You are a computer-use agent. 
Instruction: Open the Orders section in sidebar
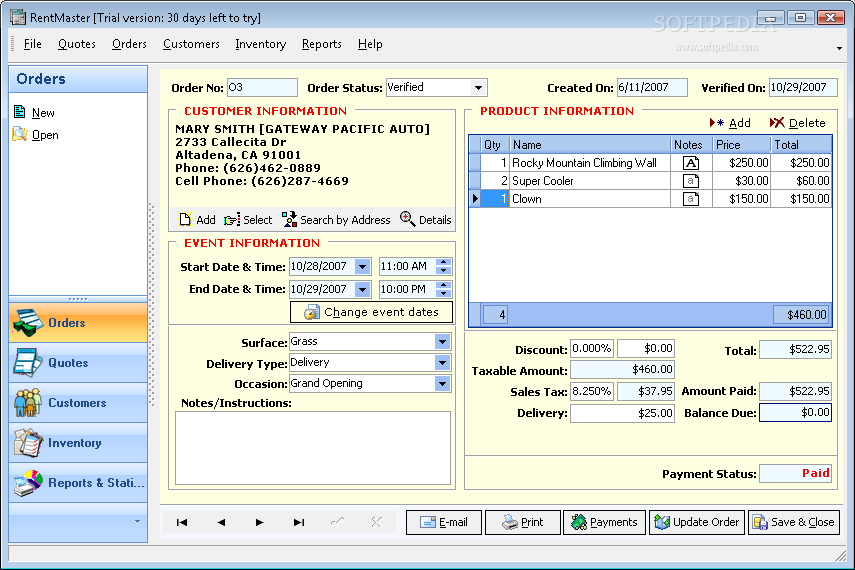78,323
